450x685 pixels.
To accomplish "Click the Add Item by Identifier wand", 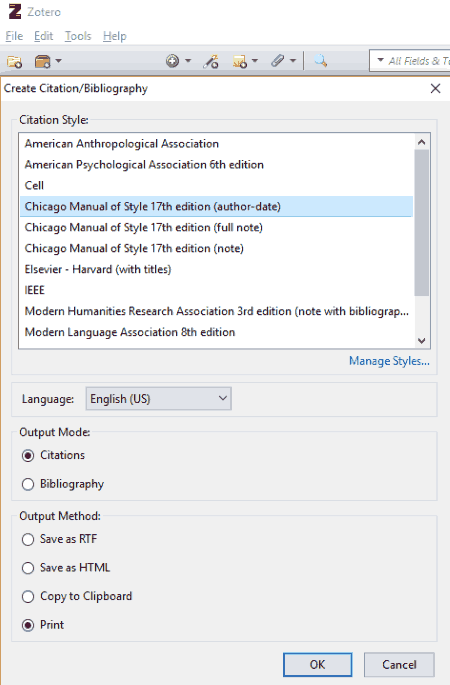I will click(211, 61).
